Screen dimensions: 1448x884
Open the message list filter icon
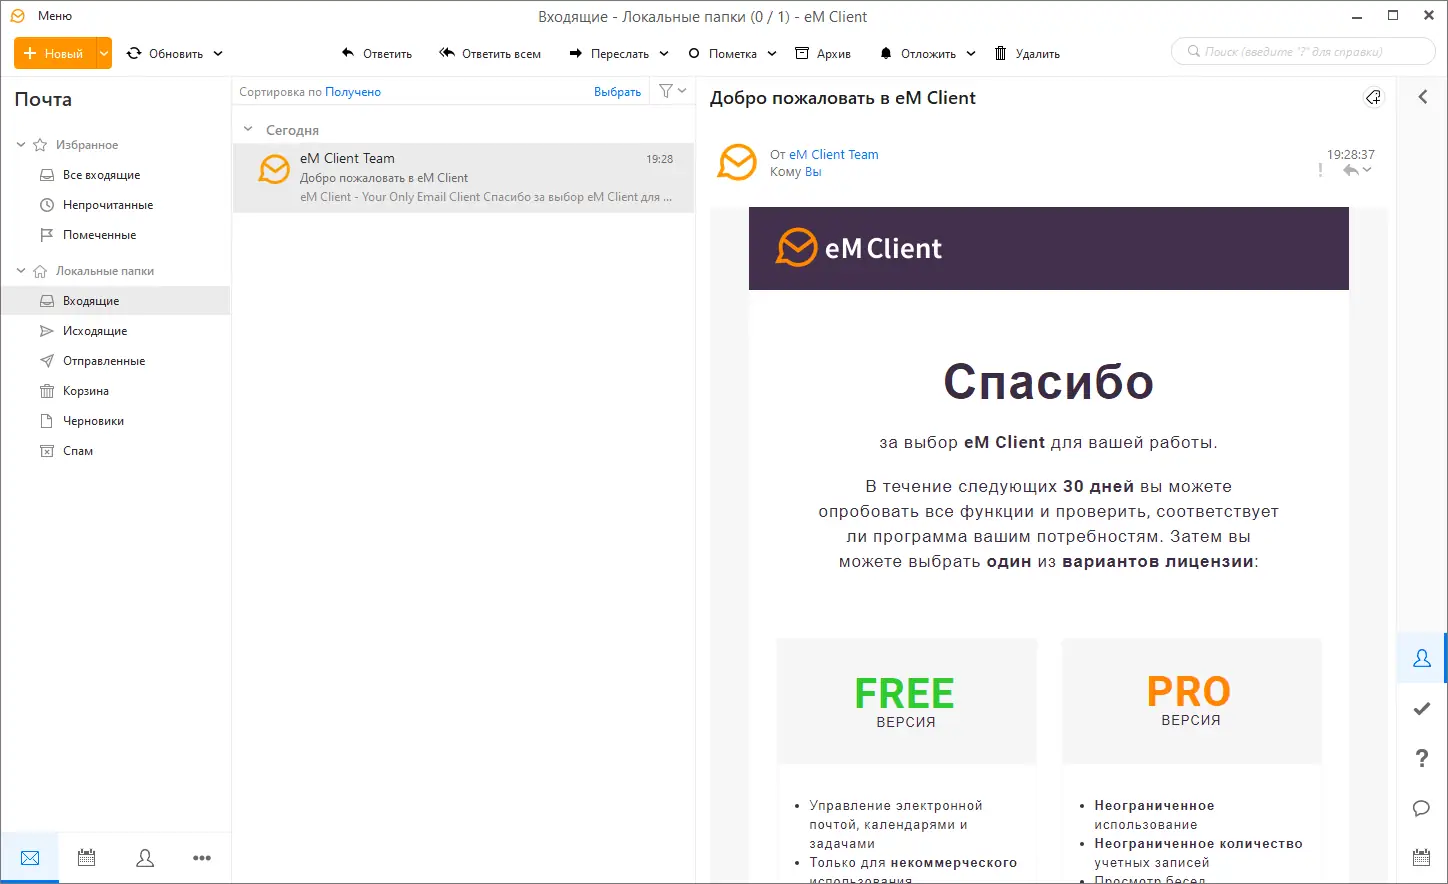(x=666, y=91)
